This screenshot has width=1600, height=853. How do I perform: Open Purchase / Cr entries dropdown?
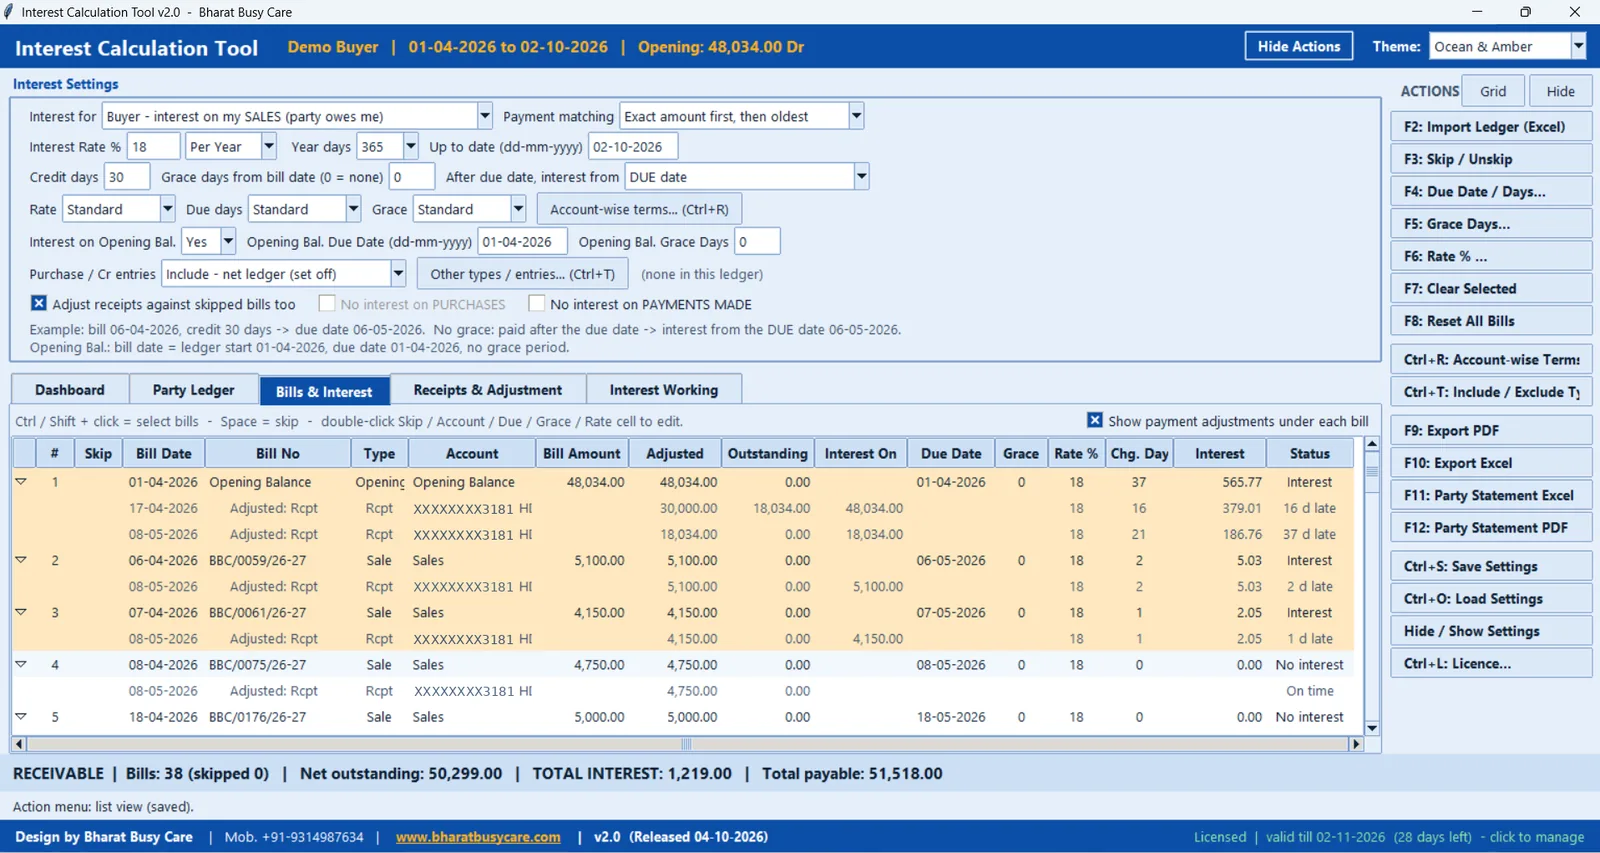point(398,273)
